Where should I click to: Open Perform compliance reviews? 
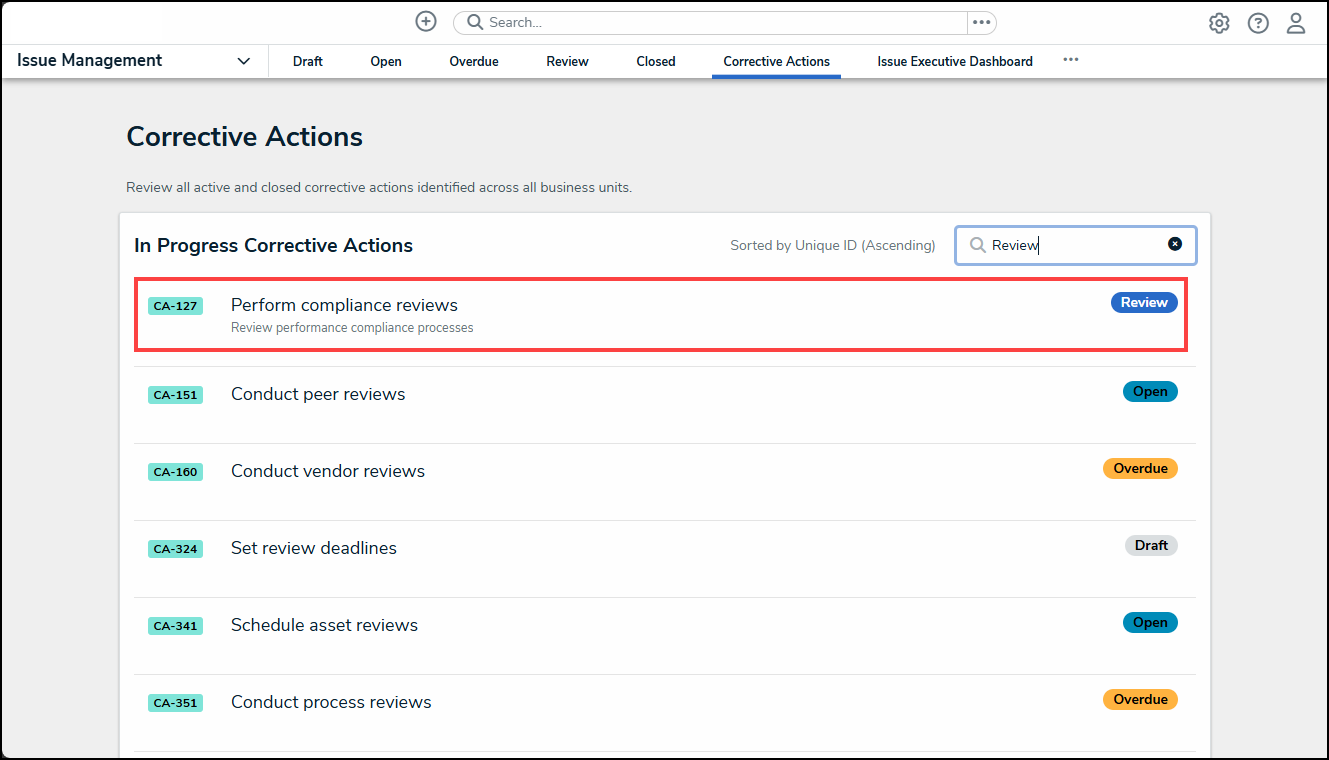coord(344,305)
